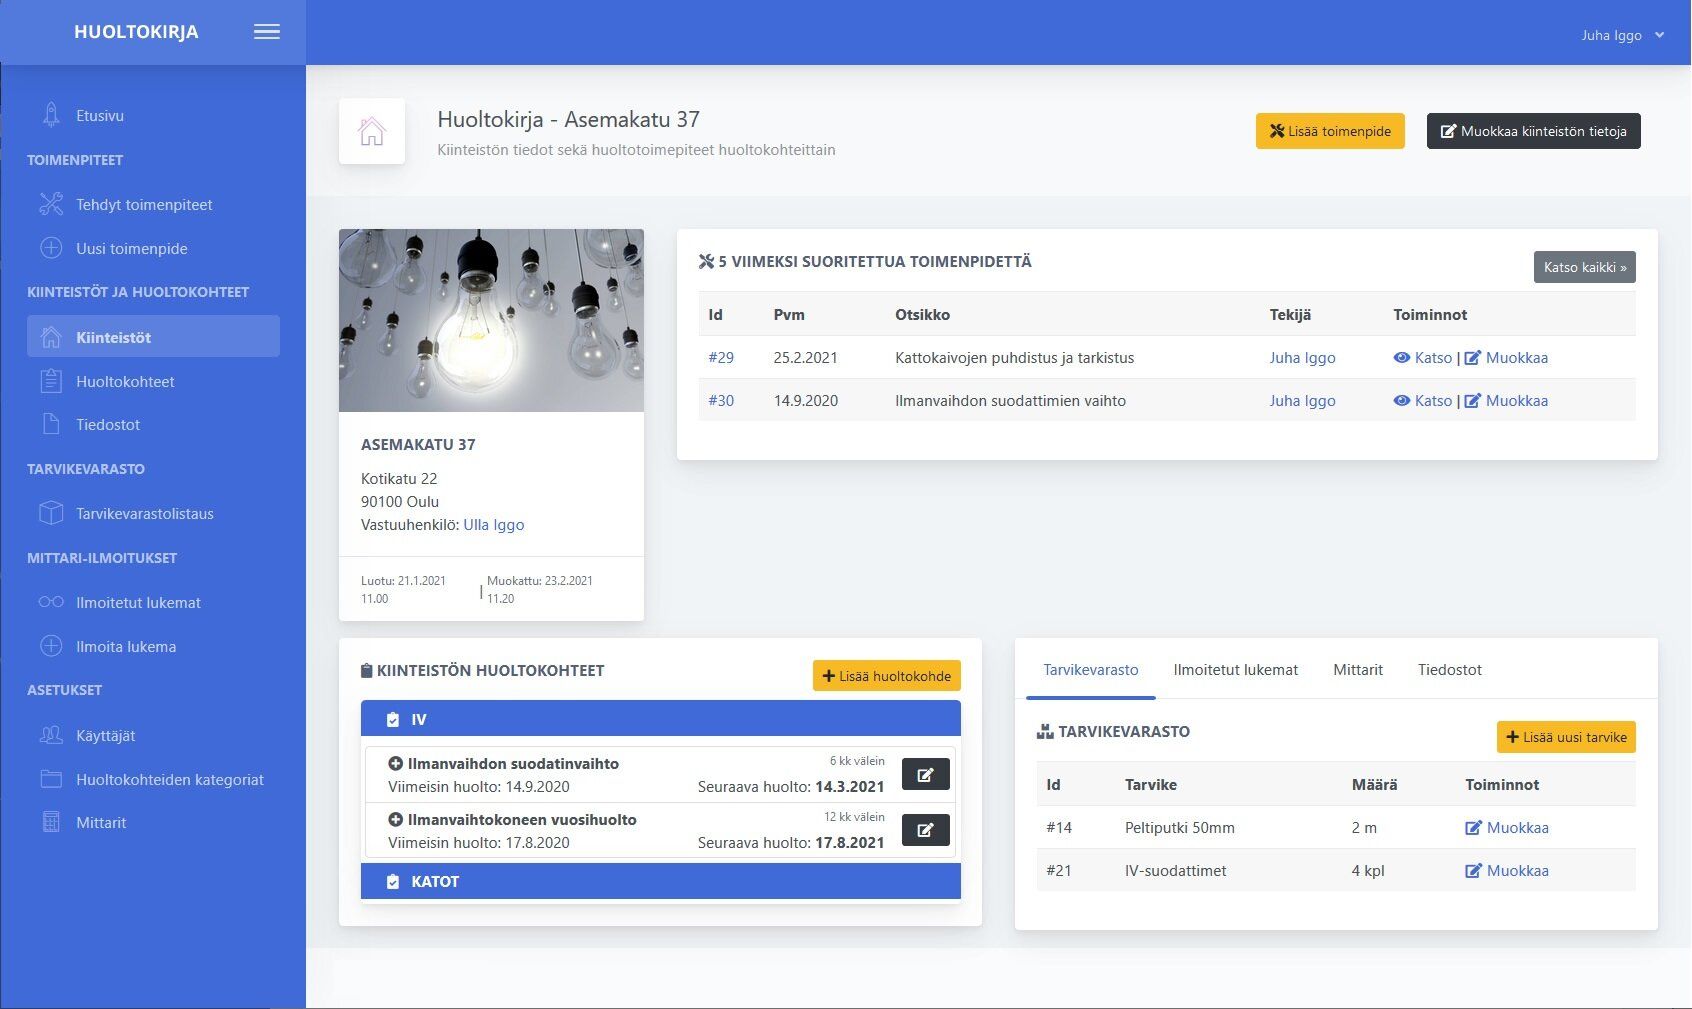Open Tiedostot in the sidebar

pos(108,425)
